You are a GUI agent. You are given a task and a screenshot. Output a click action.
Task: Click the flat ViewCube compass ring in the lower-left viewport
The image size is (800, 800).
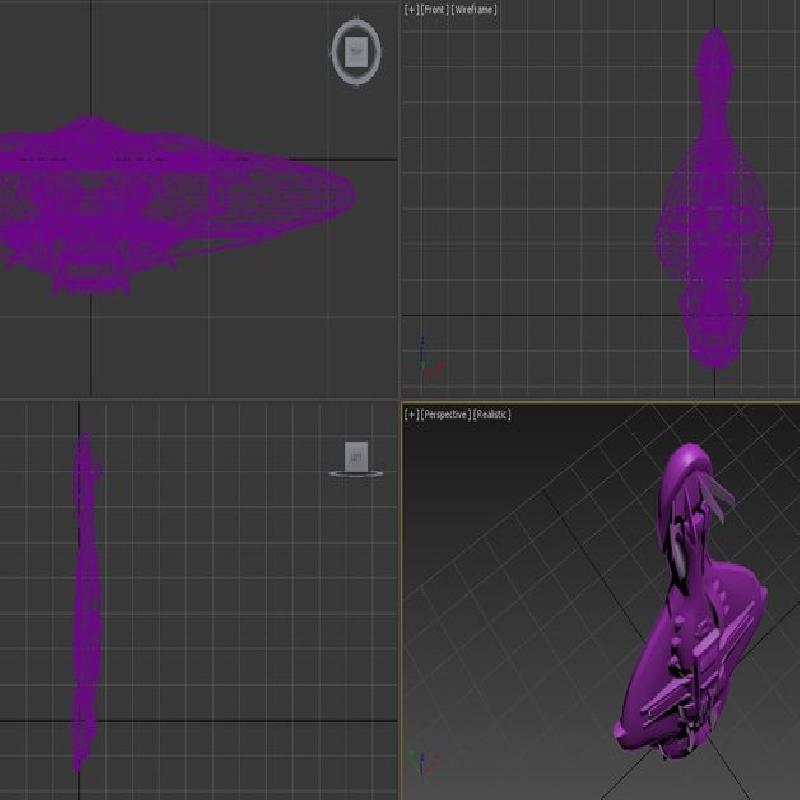coord(356,474)
